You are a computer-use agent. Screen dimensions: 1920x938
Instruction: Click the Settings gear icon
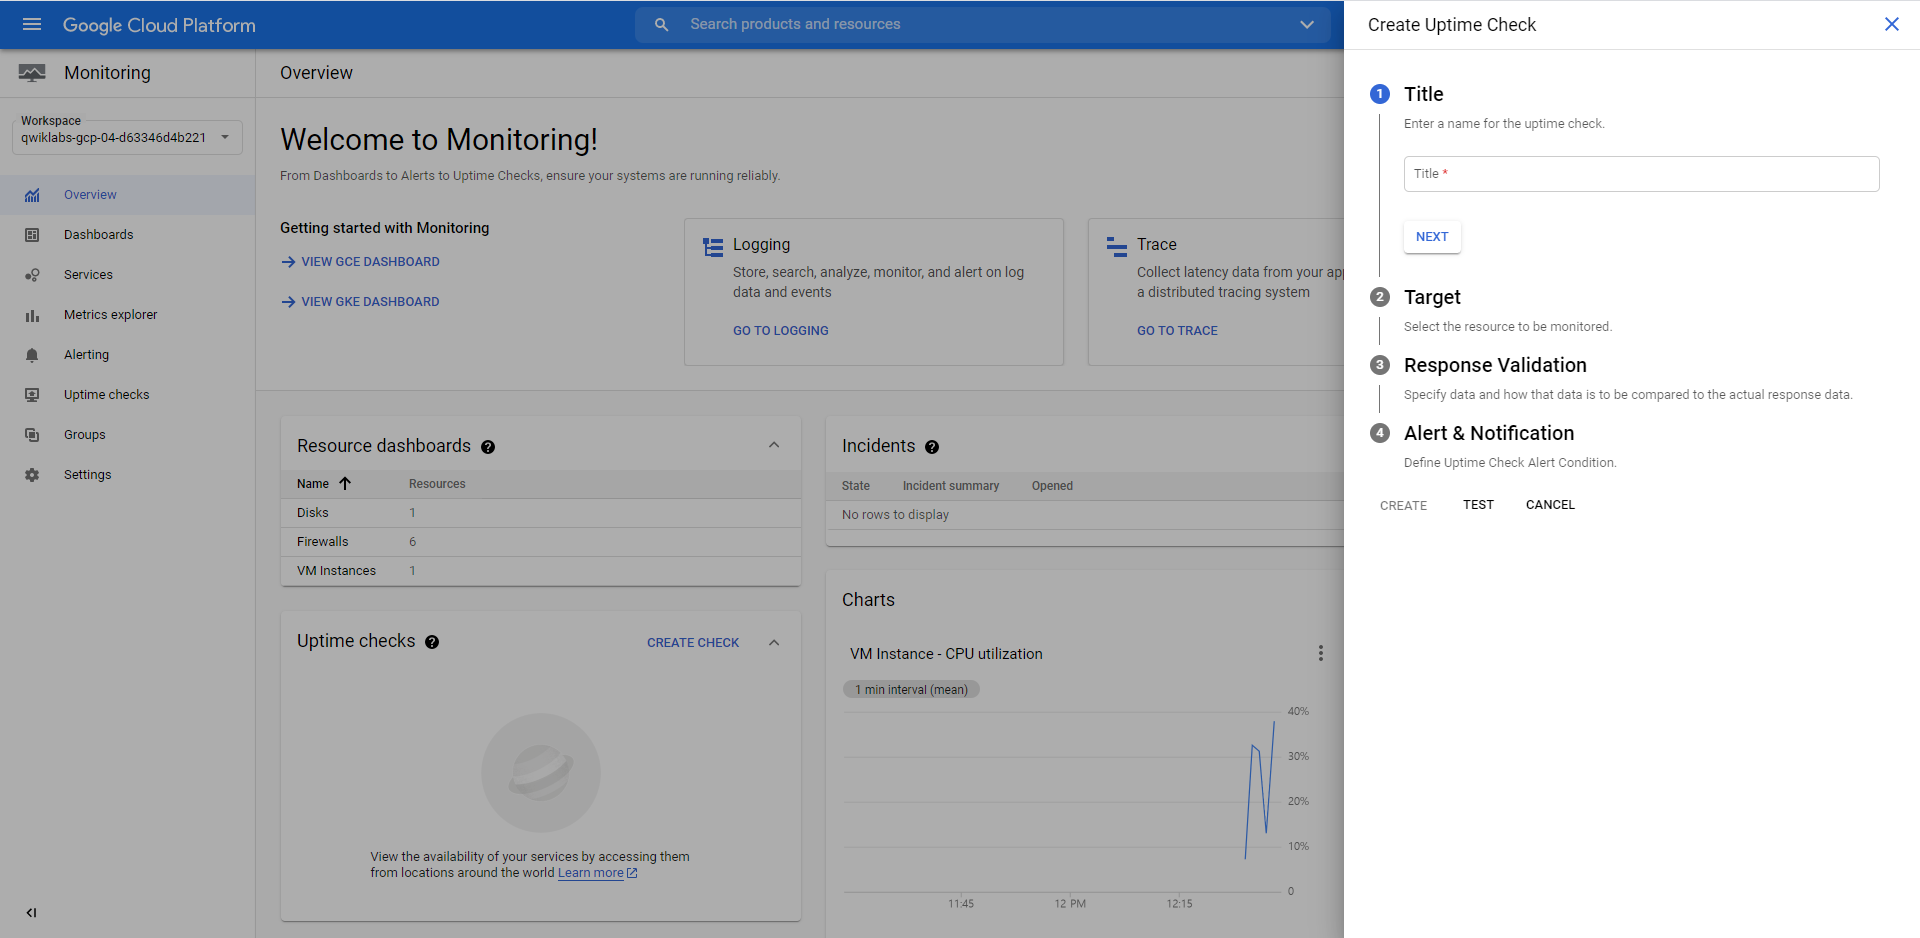(x=32, y=475)
